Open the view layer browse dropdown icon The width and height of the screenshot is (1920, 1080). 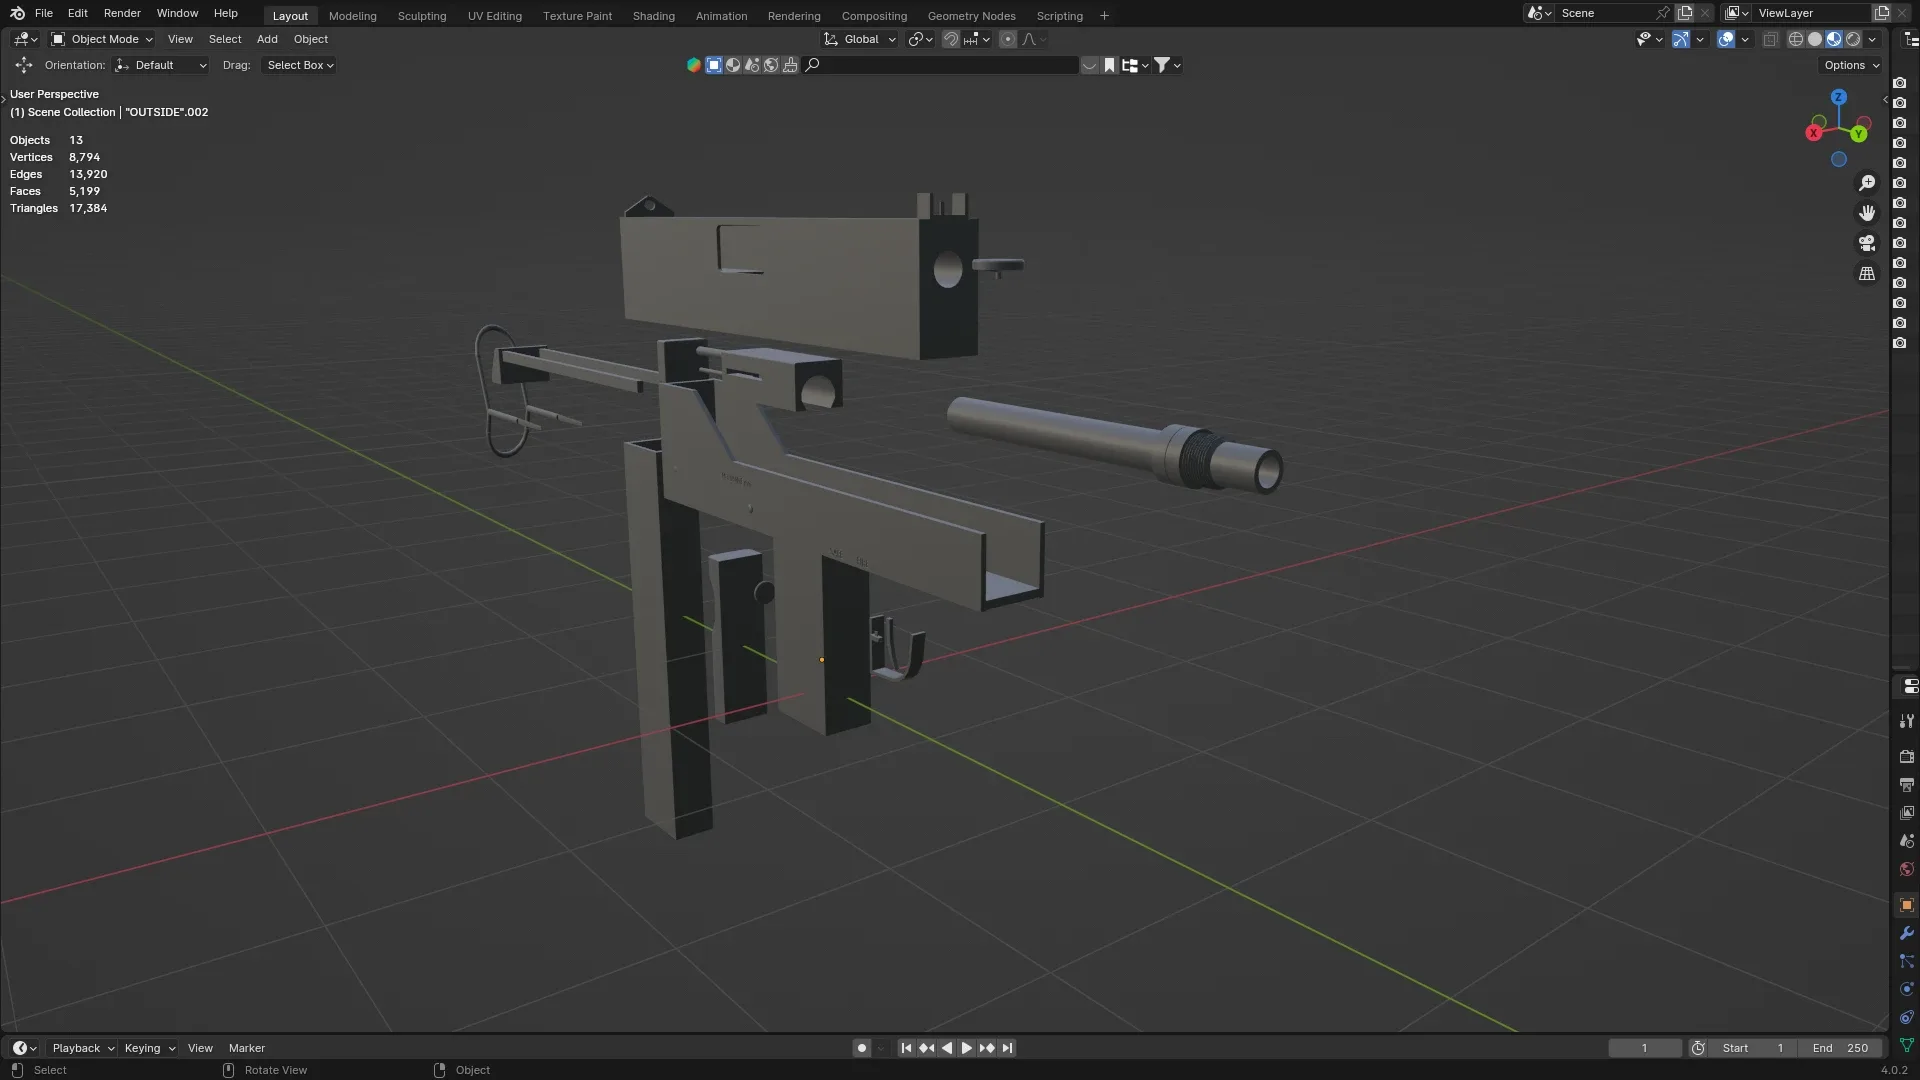1736,13
